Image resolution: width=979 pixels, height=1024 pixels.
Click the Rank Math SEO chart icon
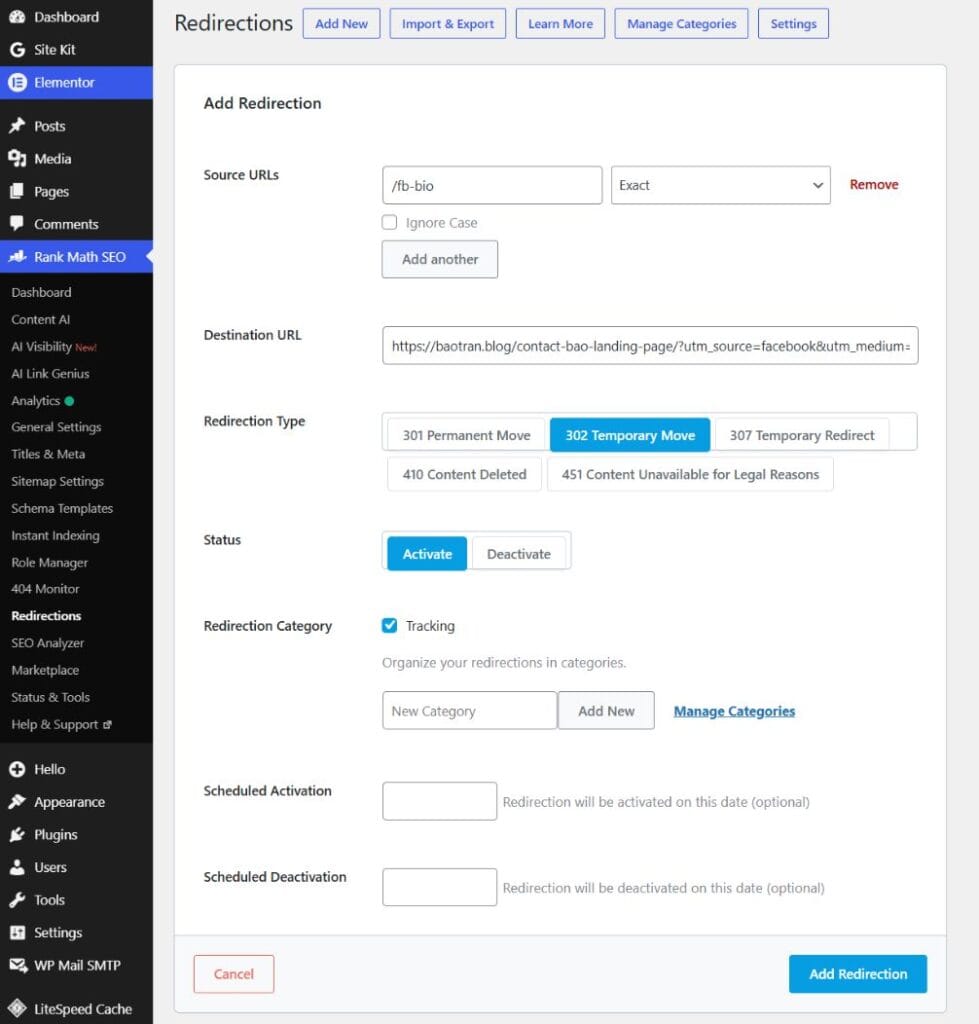pos(18,256)
